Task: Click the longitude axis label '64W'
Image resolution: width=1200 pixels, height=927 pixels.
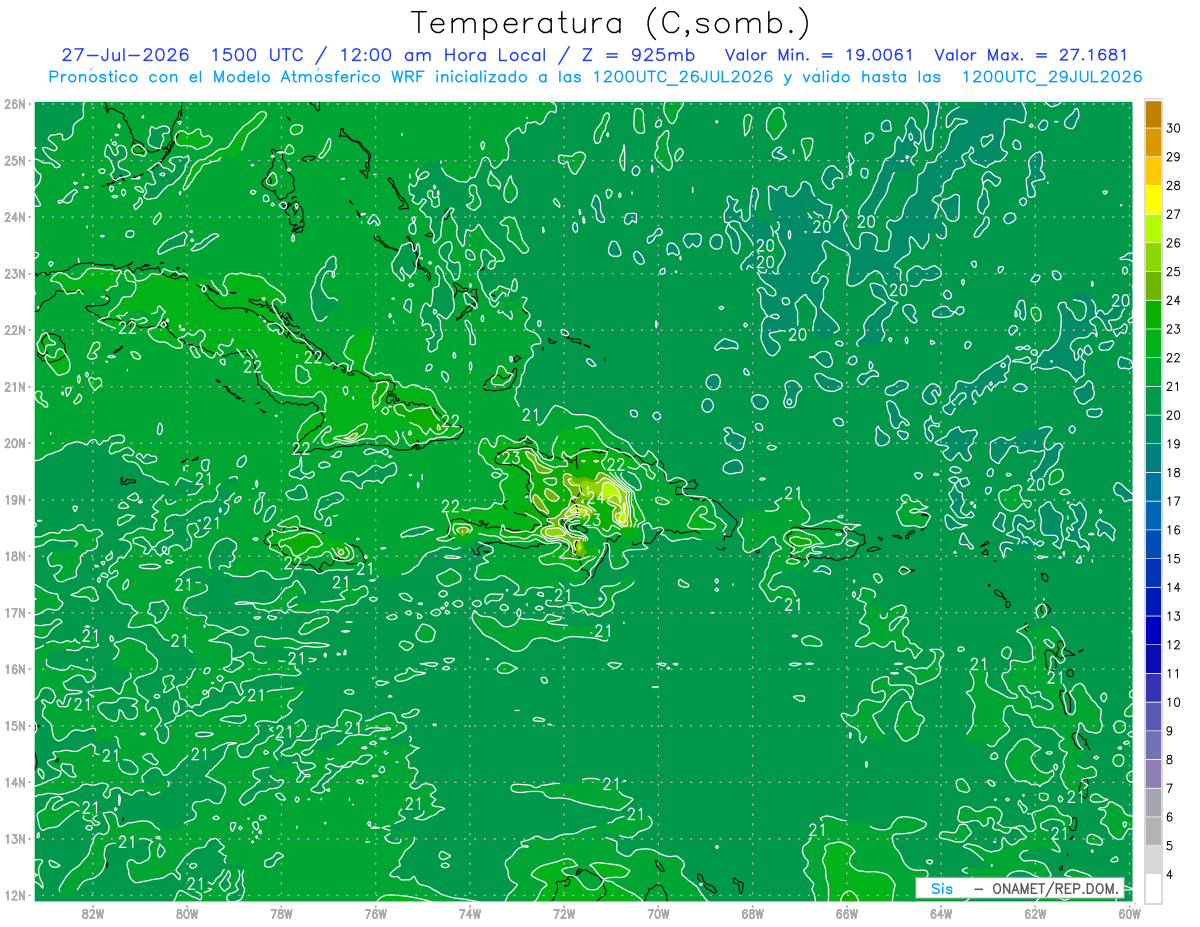Action: (941, 913)
